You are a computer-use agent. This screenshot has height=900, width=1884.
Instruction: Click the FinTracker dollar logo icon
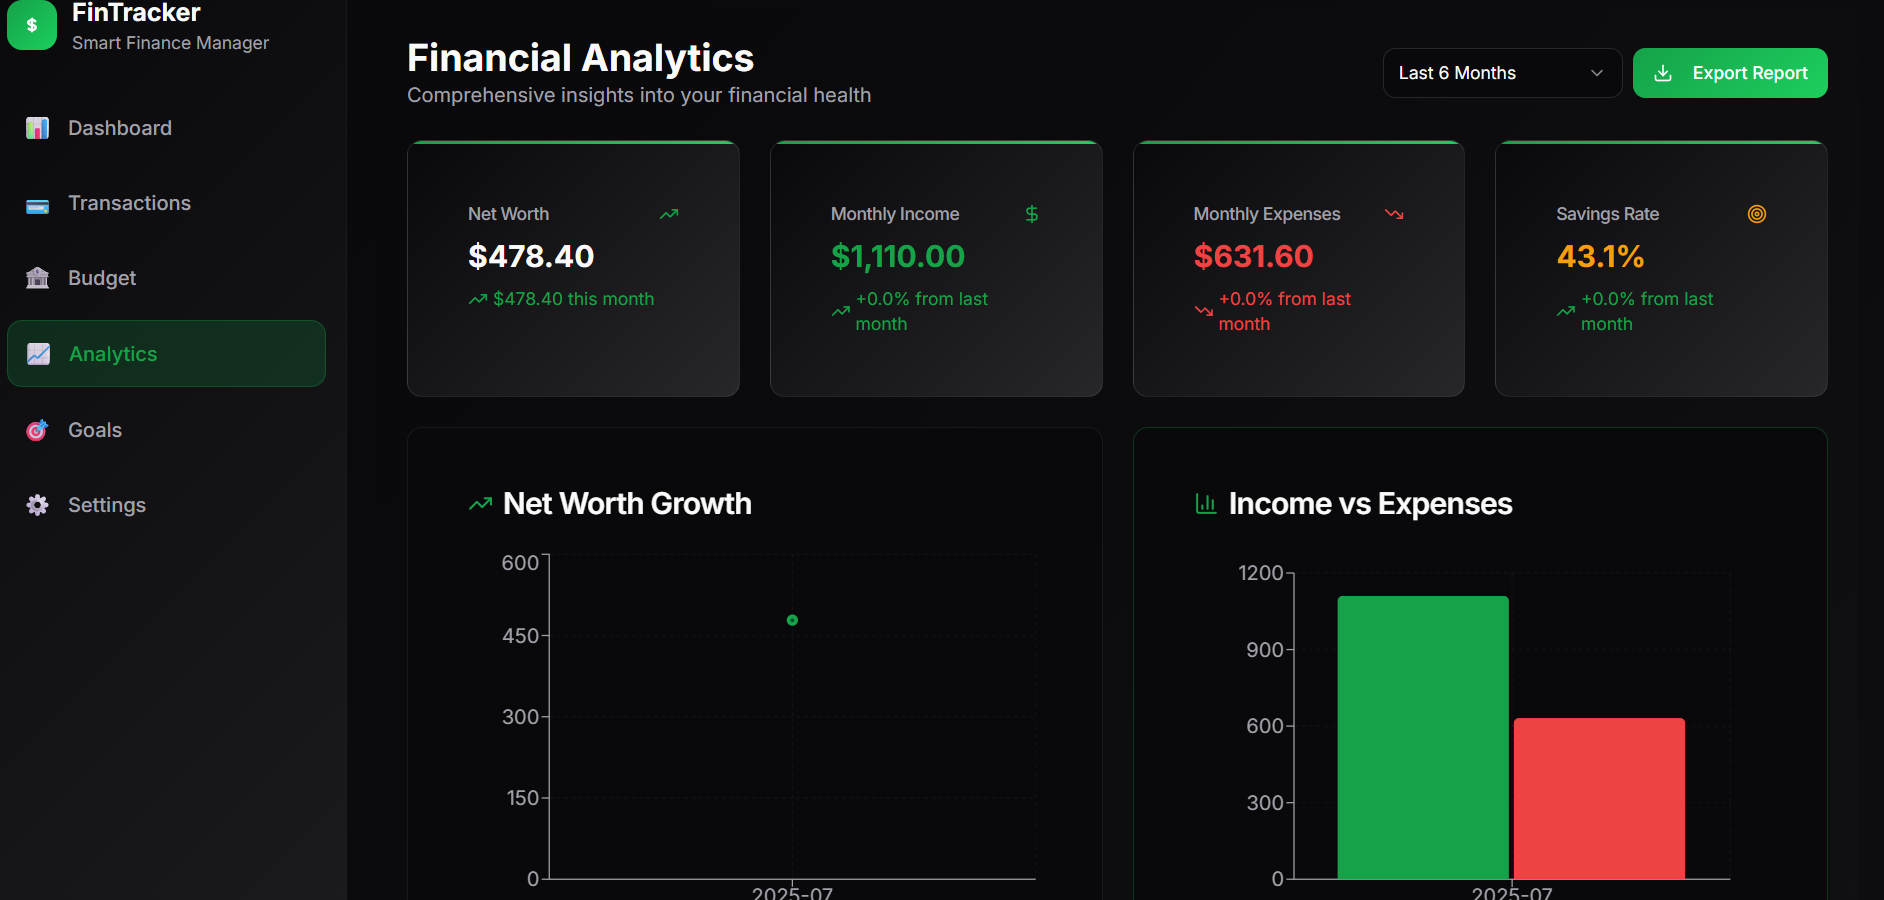coord(32,25)
